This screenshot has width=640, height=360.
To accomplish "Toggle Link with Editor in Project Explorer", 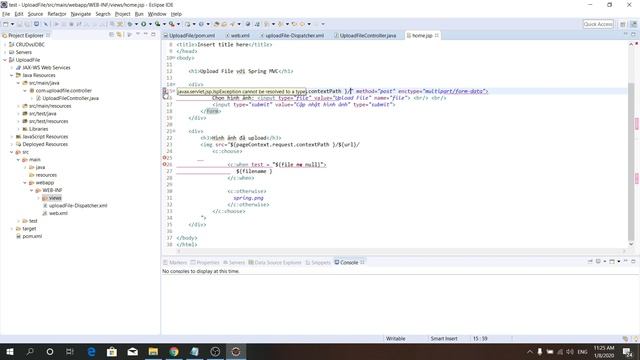I will click(119, 35).
